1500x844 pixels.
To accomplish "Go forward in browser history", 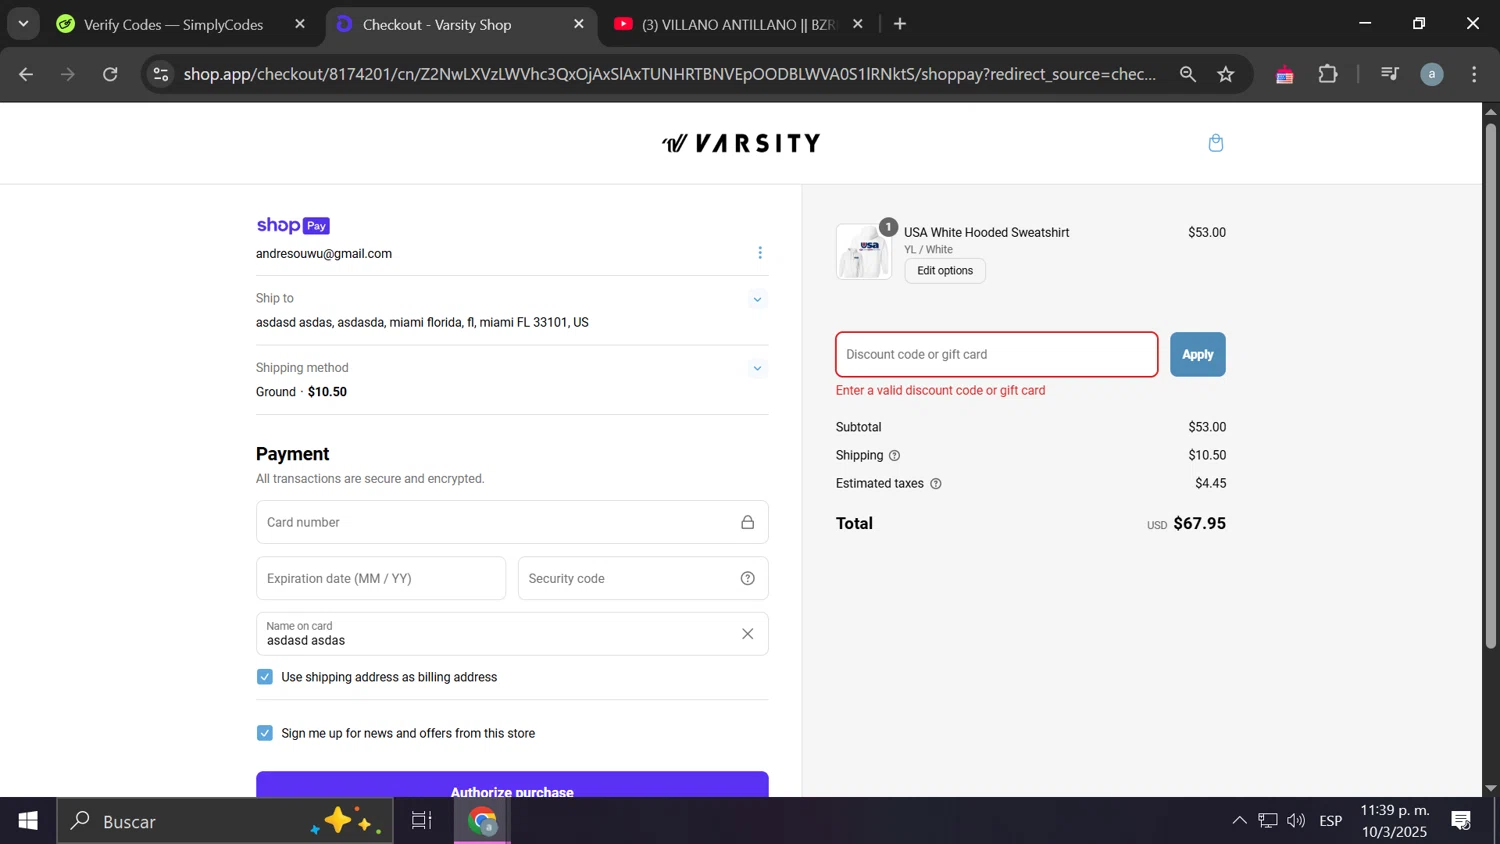I will pos(68,74).
